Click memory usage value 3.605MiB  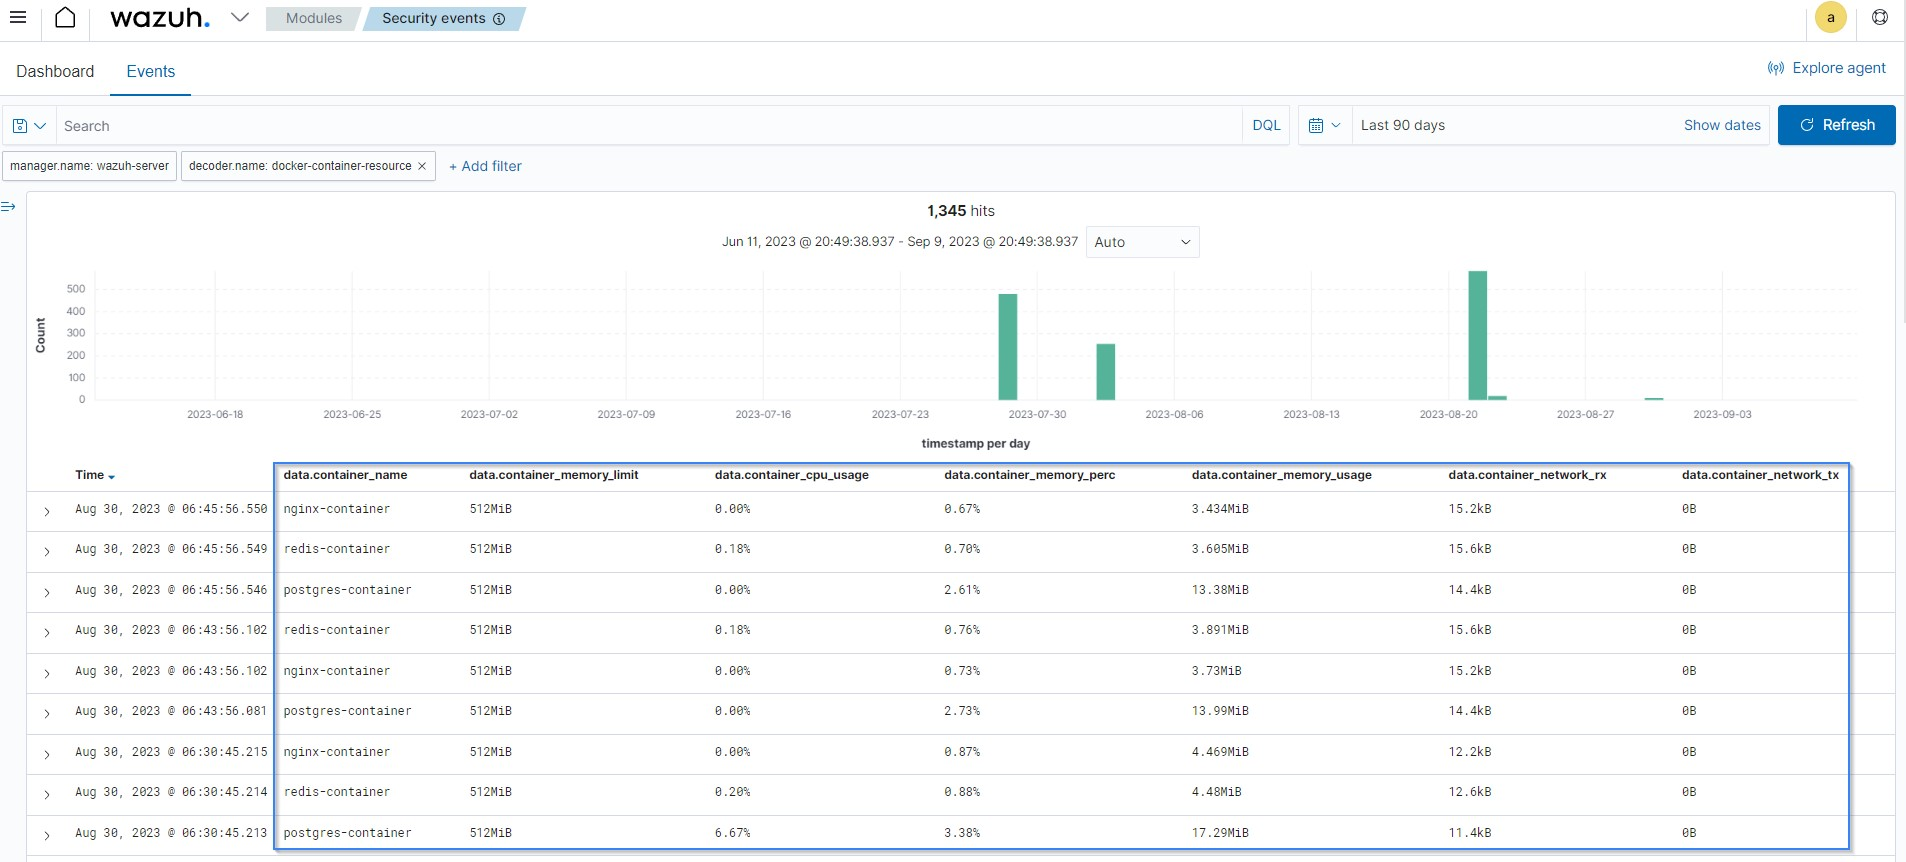point(1219,549)
